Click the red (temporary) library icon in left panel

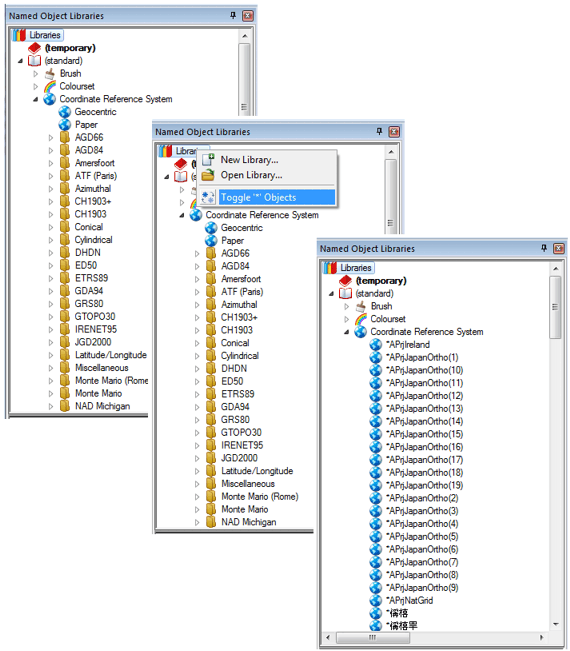[x=34, y=48]
